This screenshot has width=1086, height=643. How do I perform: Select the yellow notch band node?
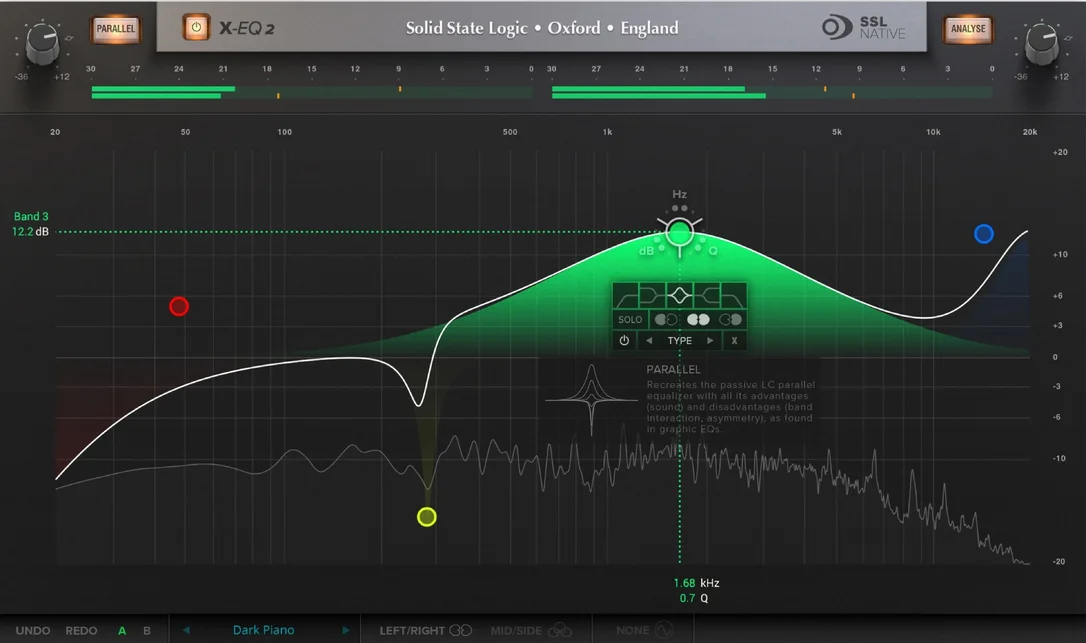(427, 517)
